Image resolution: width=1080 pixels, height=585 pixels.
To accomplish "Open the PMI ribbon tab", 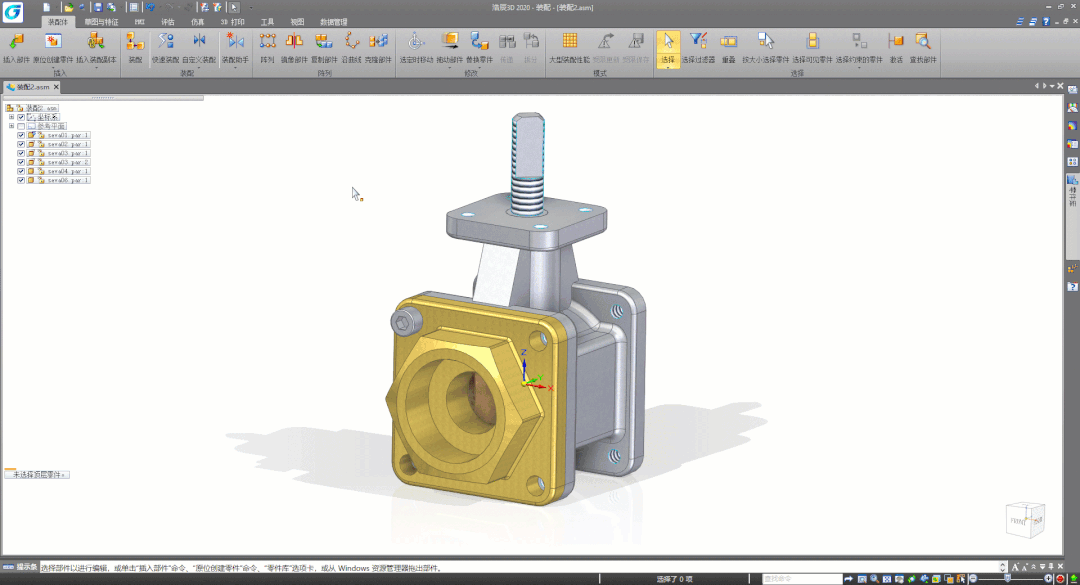I will click(x=140, y=22).
